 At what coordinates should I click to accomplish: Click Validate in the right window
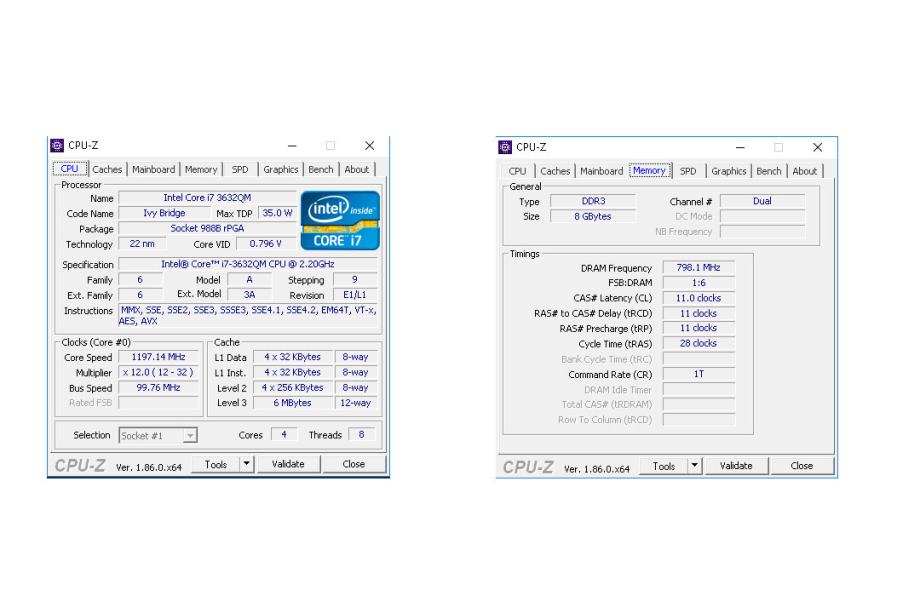(736, 465)
